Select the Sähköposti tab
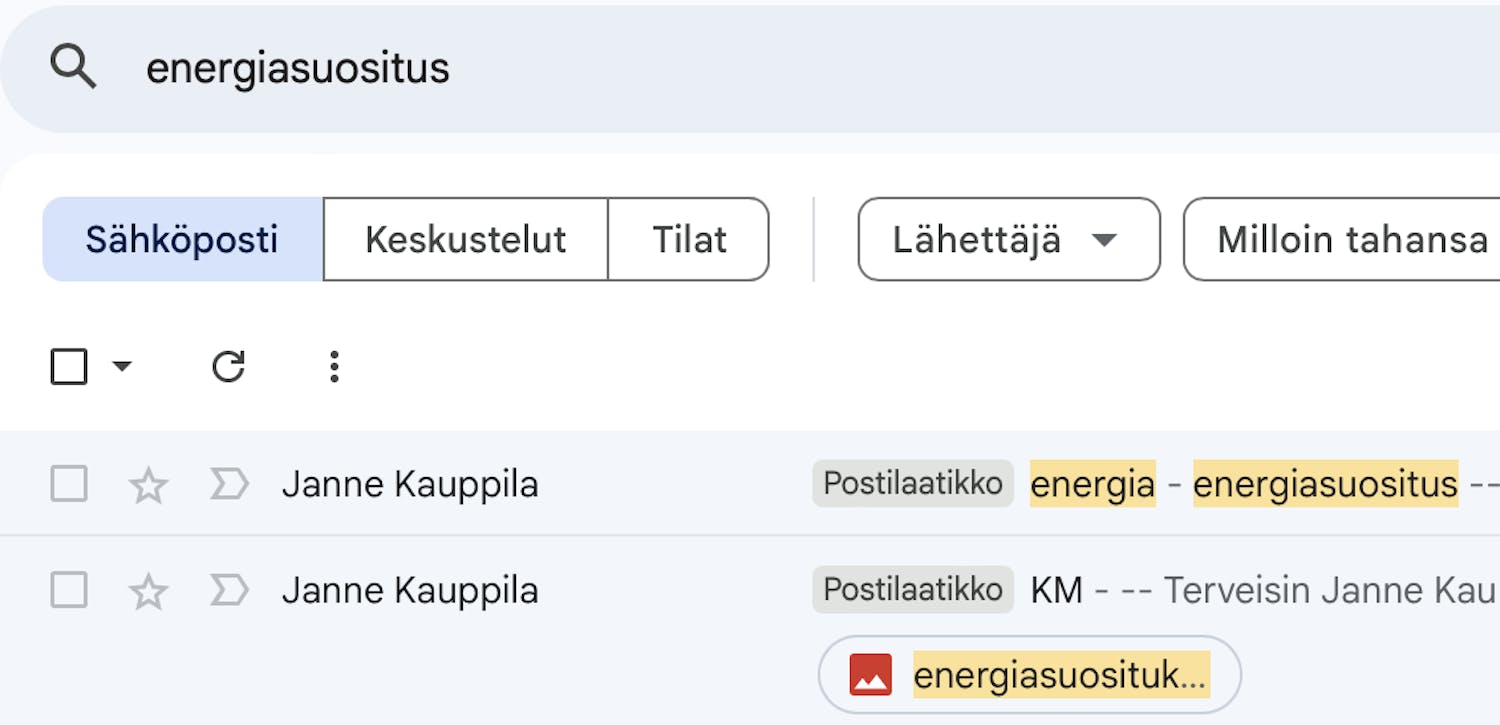 click(182, 240)
